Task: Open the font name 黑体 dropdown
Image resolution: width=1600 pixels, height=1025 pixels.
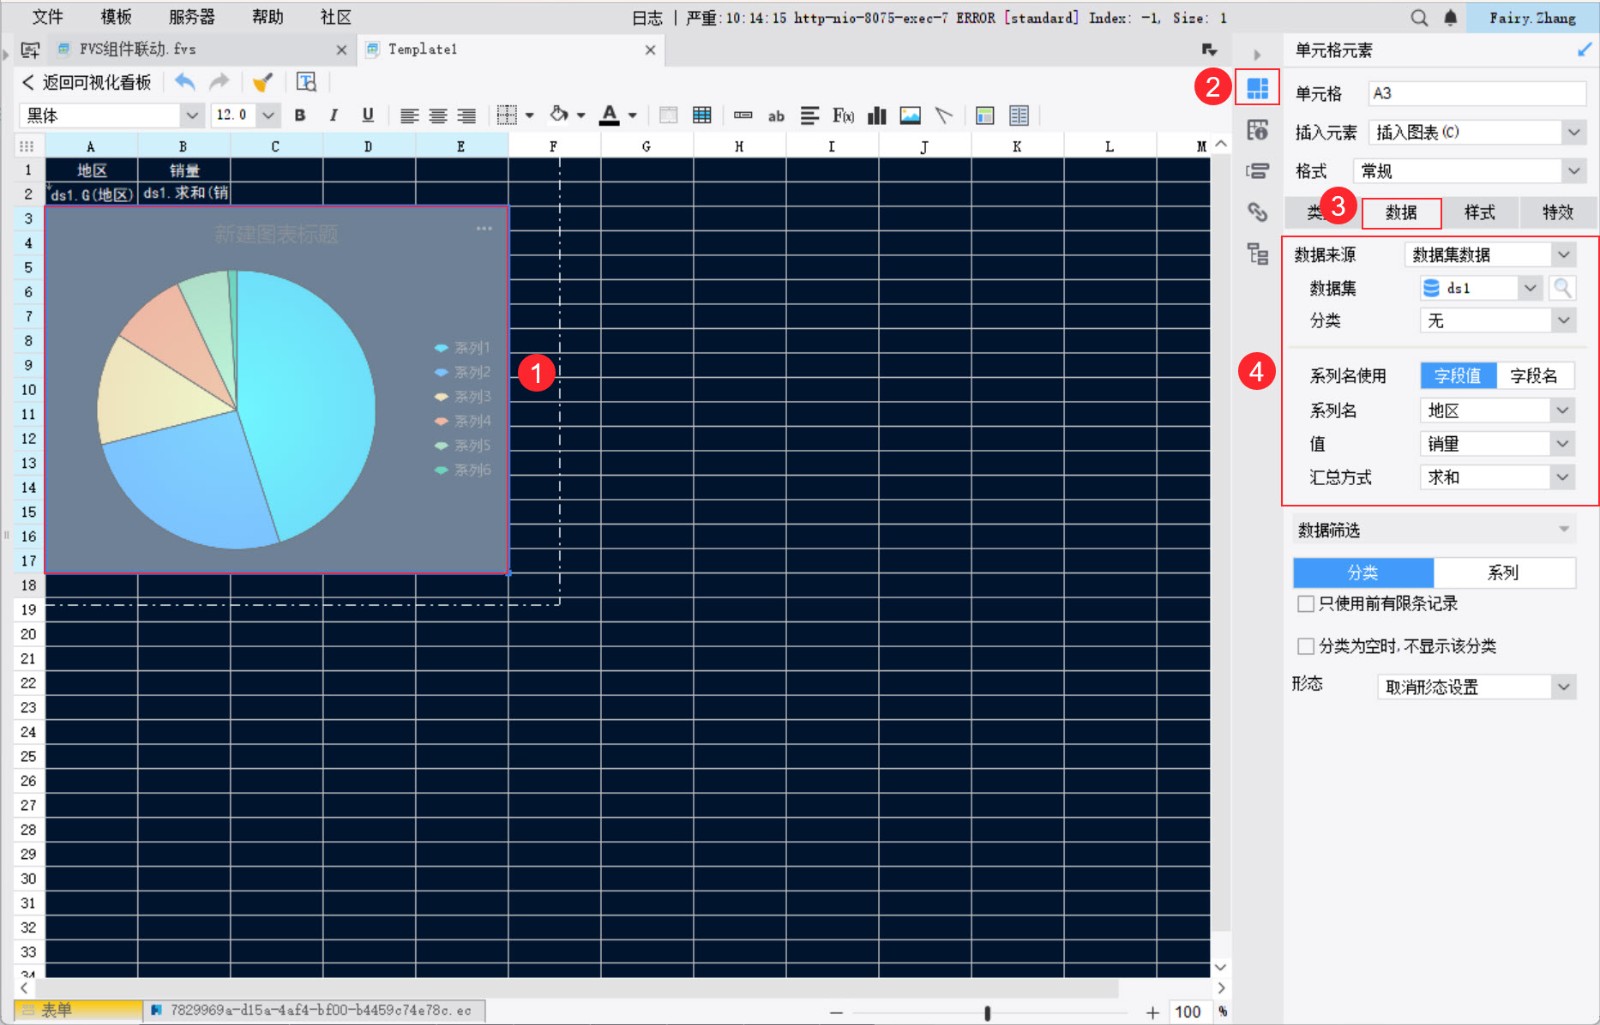Action: 193,116
